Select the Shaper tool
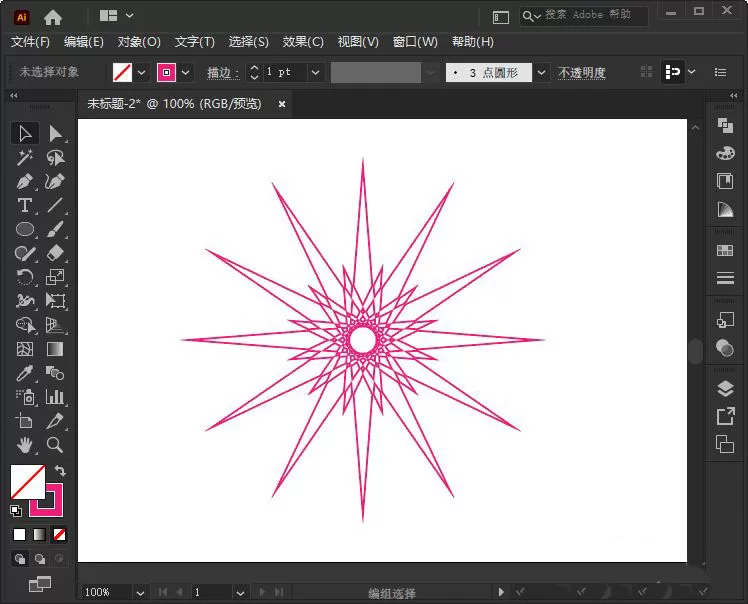748x604 pixels. click(24, 253)
